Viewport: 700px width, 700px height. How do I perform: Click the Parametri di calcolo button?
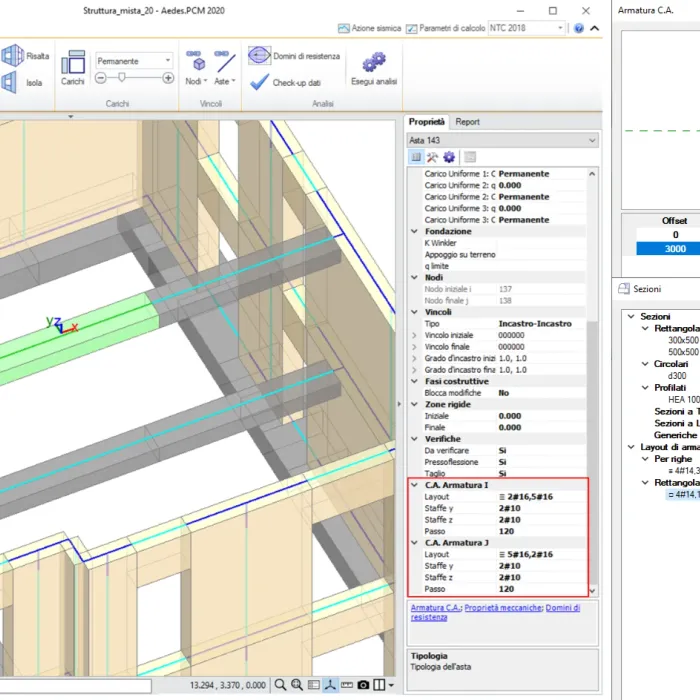(445, 28)
